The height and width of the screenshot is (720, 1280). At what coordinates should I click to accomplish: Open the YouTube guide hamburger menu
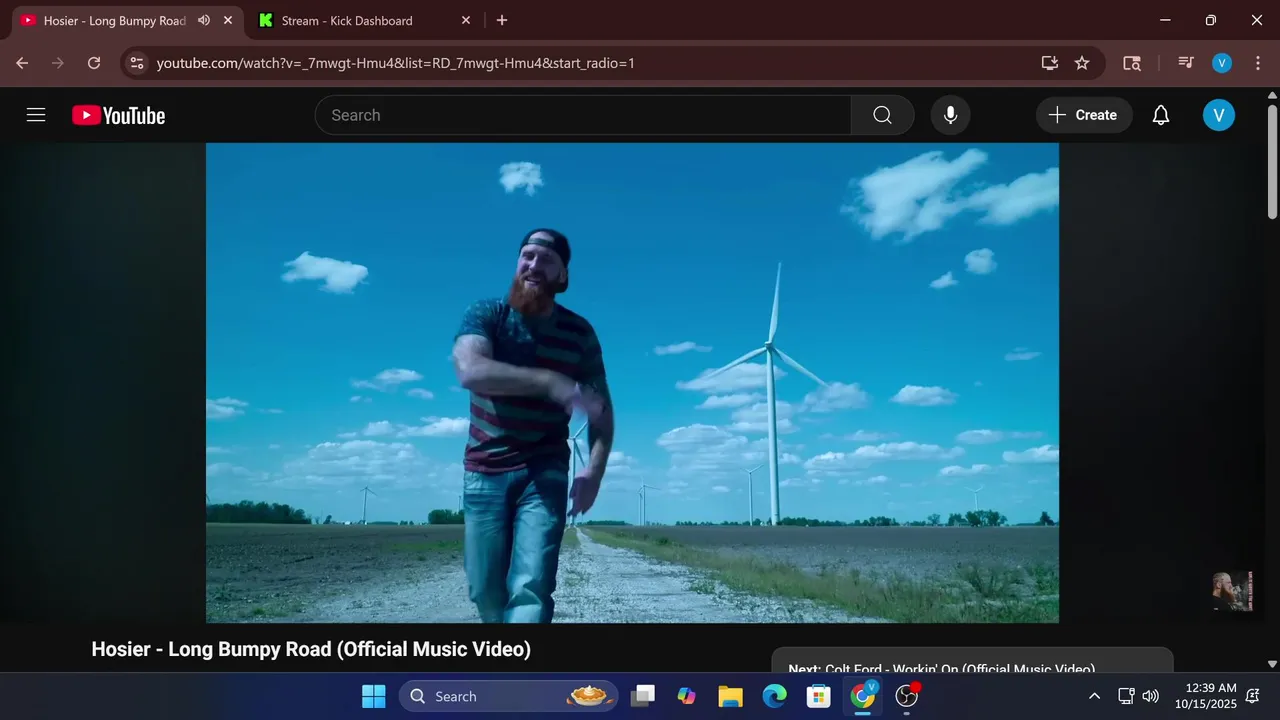[x=36, y=115]
